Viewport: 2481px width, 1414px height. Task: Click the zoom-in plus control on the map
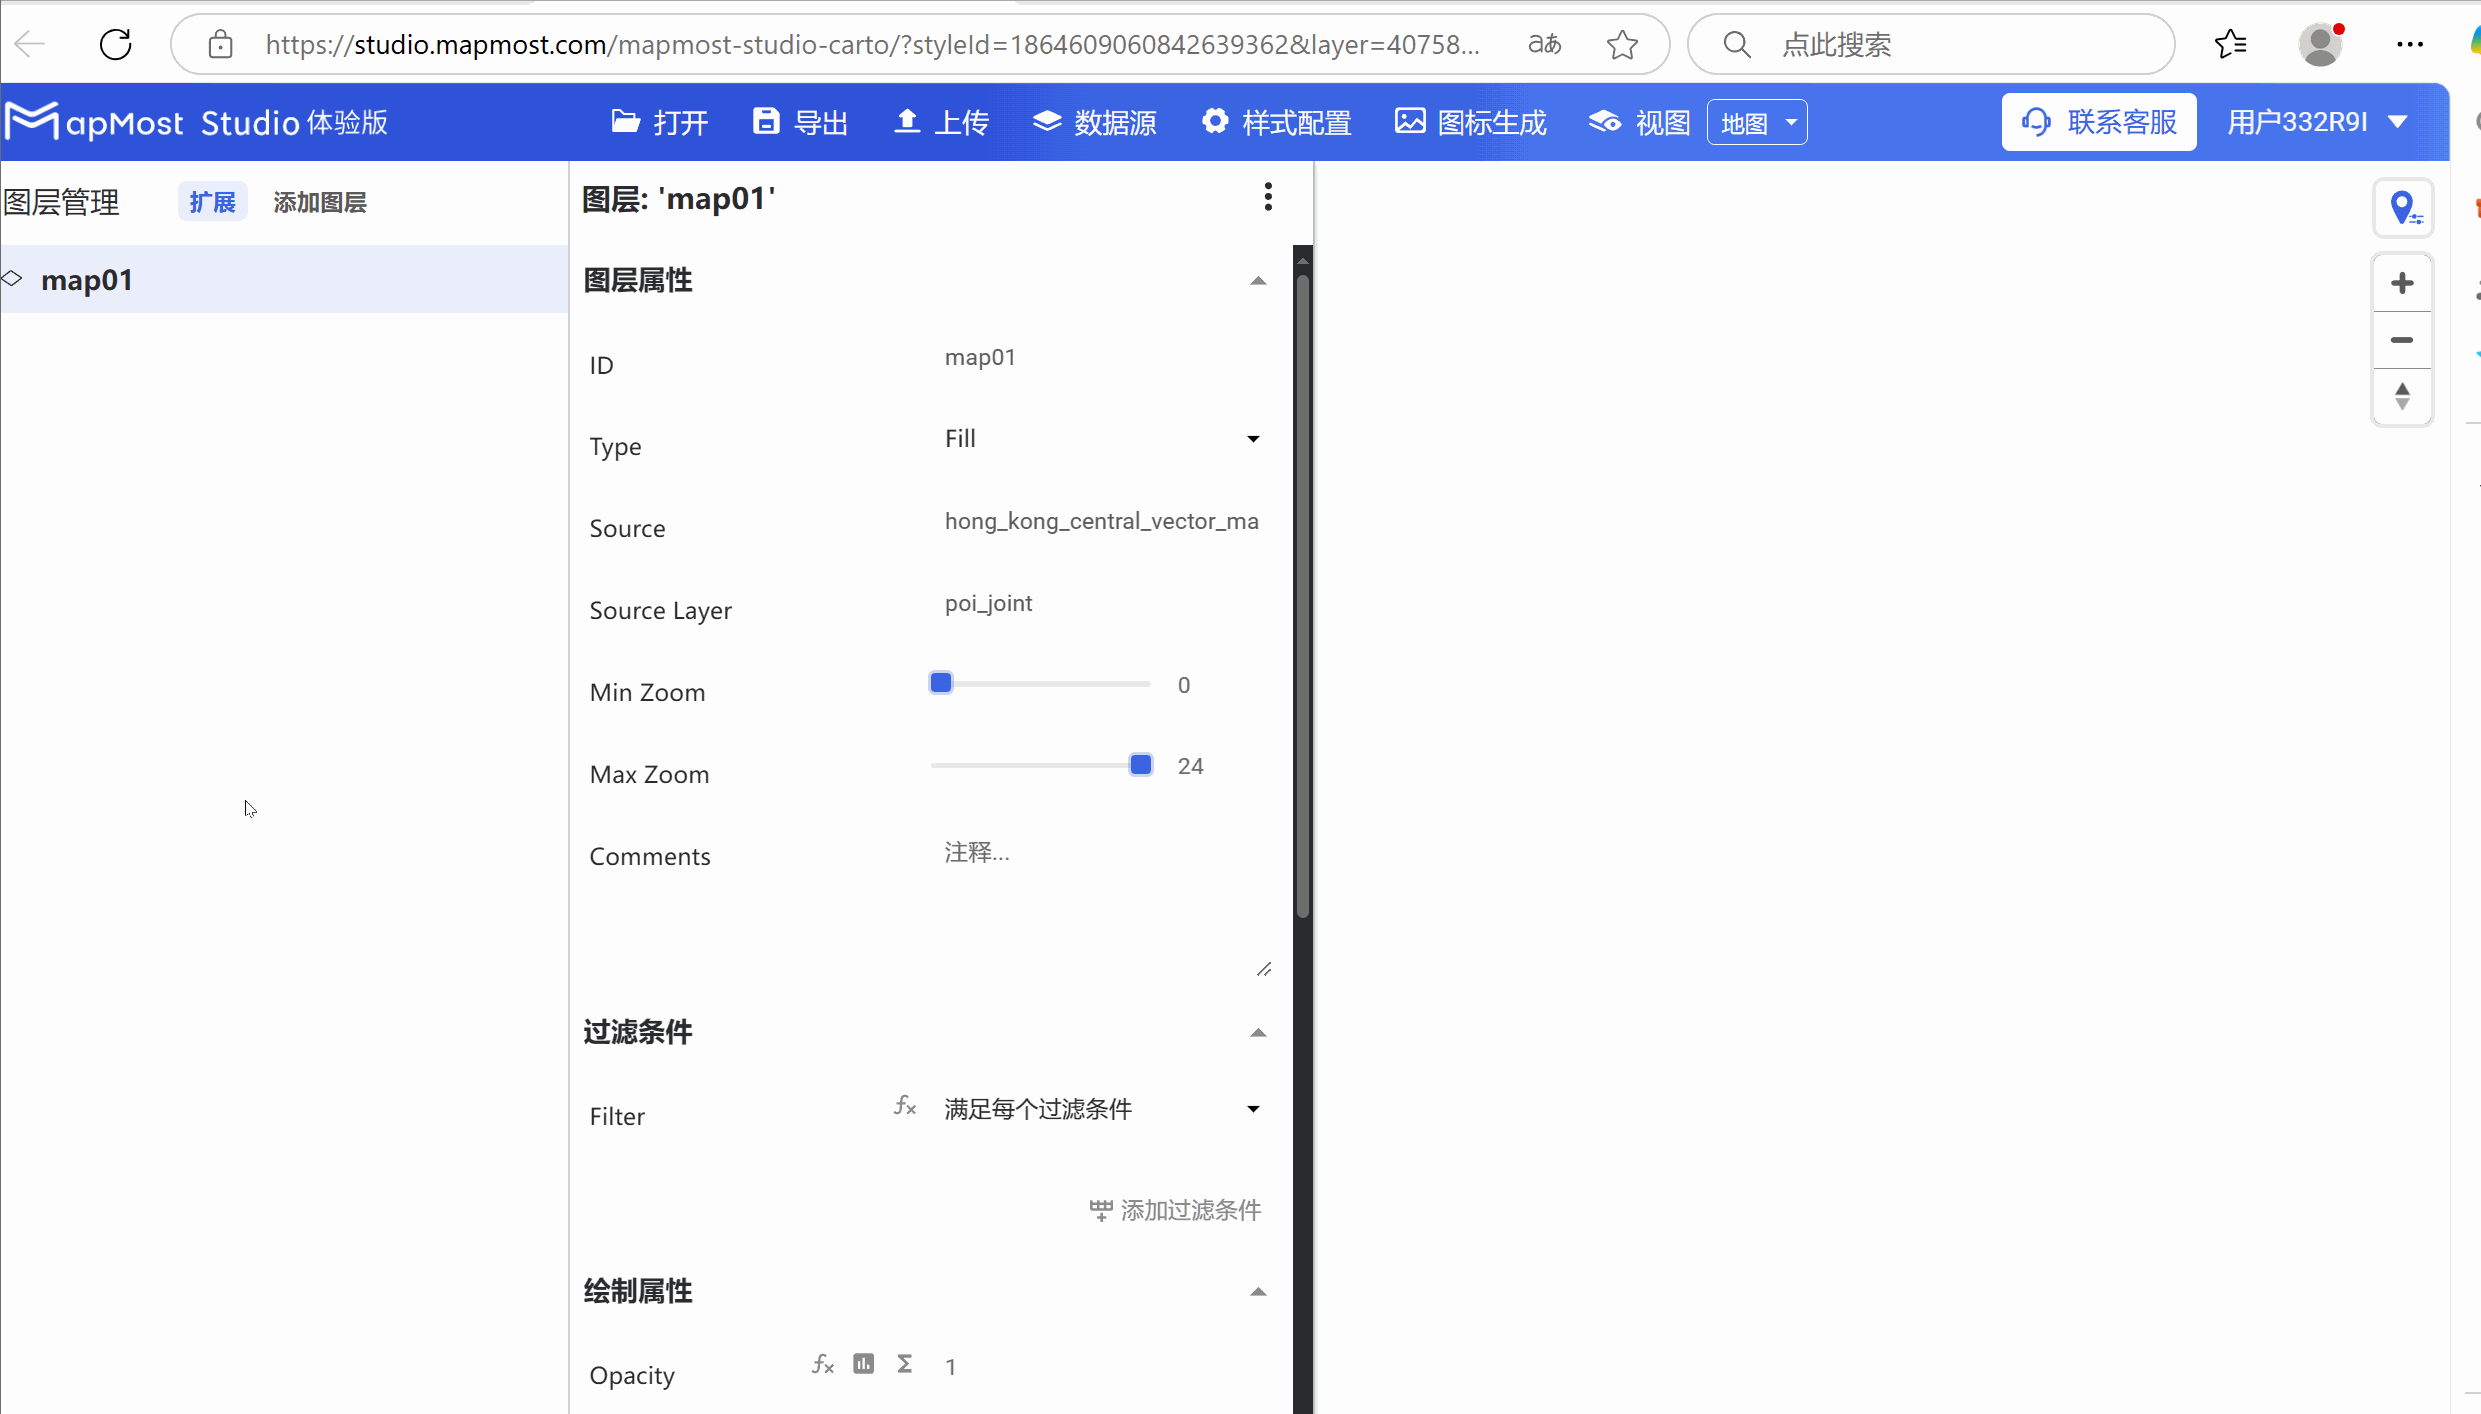point(2403,281)
